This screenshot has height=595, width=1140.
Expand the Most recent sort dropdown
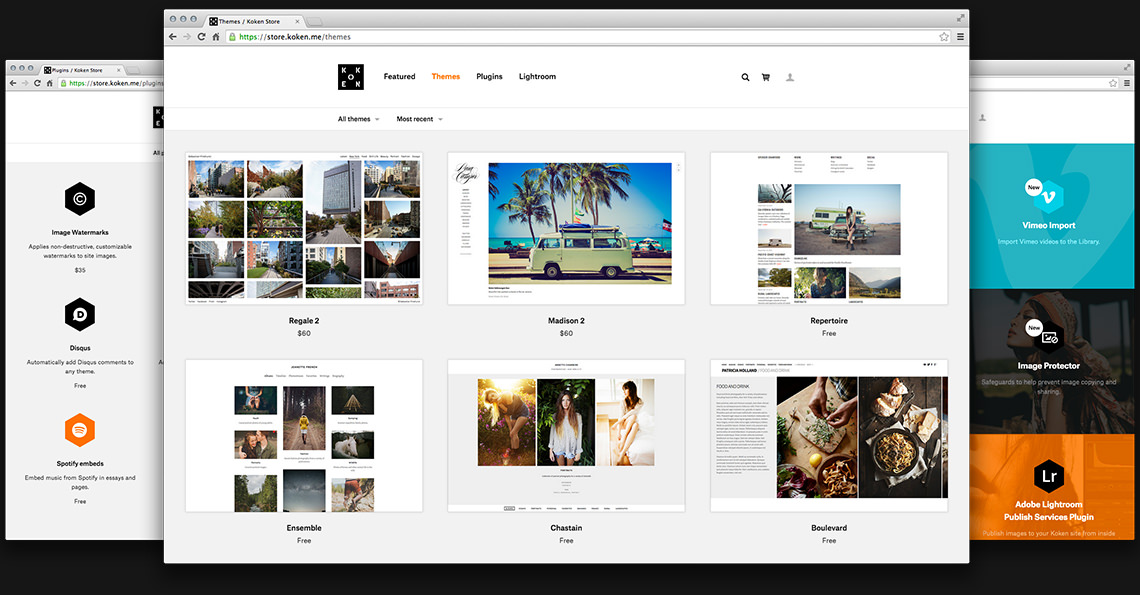click(420, 119)
